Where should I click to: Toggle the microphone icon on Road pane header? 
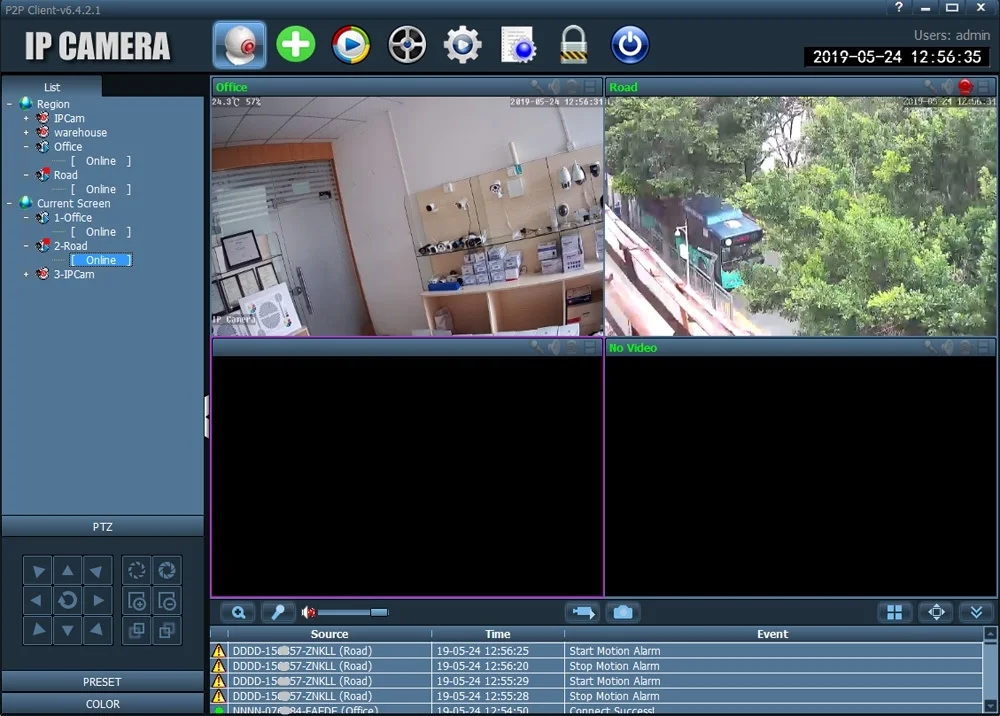tap(930, 87)
